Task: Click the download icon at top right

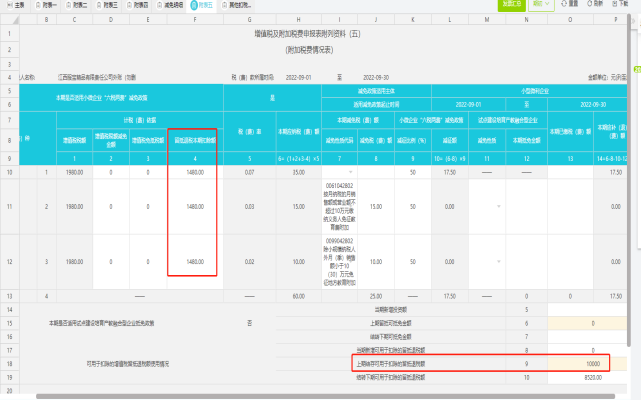Action: tap(615, 4)
